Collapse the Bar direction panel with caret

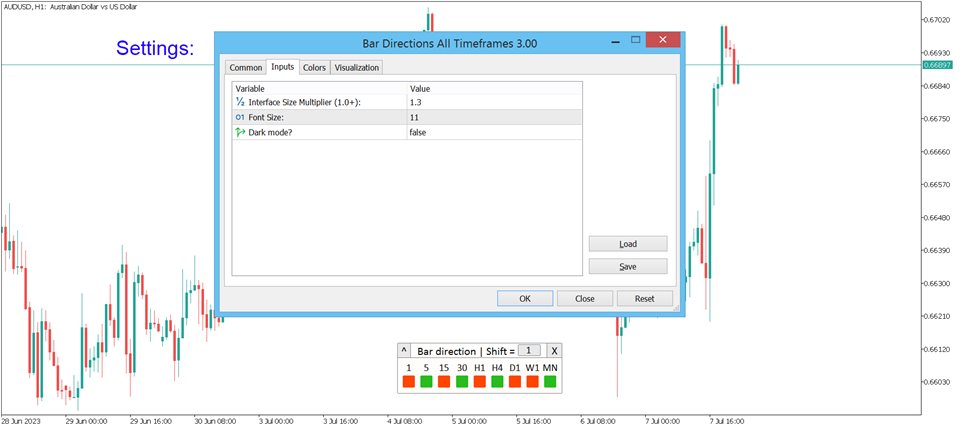click(x=404, y=351)
